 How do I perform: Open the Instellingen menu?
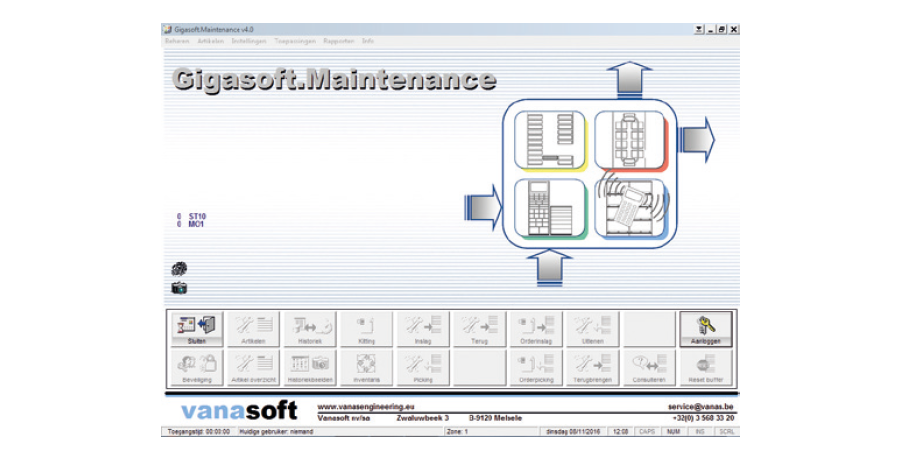click(x=249, y=41)
